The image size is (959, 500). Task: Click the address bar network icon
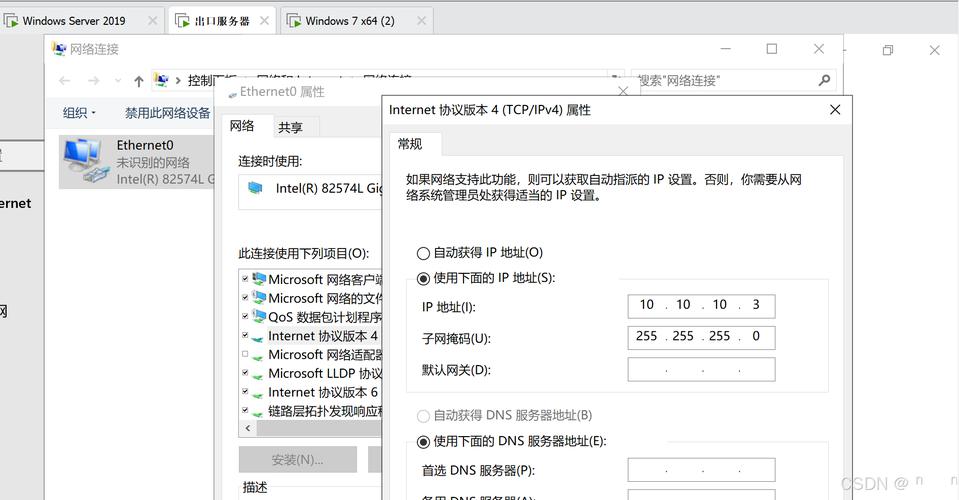(x=161, y=80)
